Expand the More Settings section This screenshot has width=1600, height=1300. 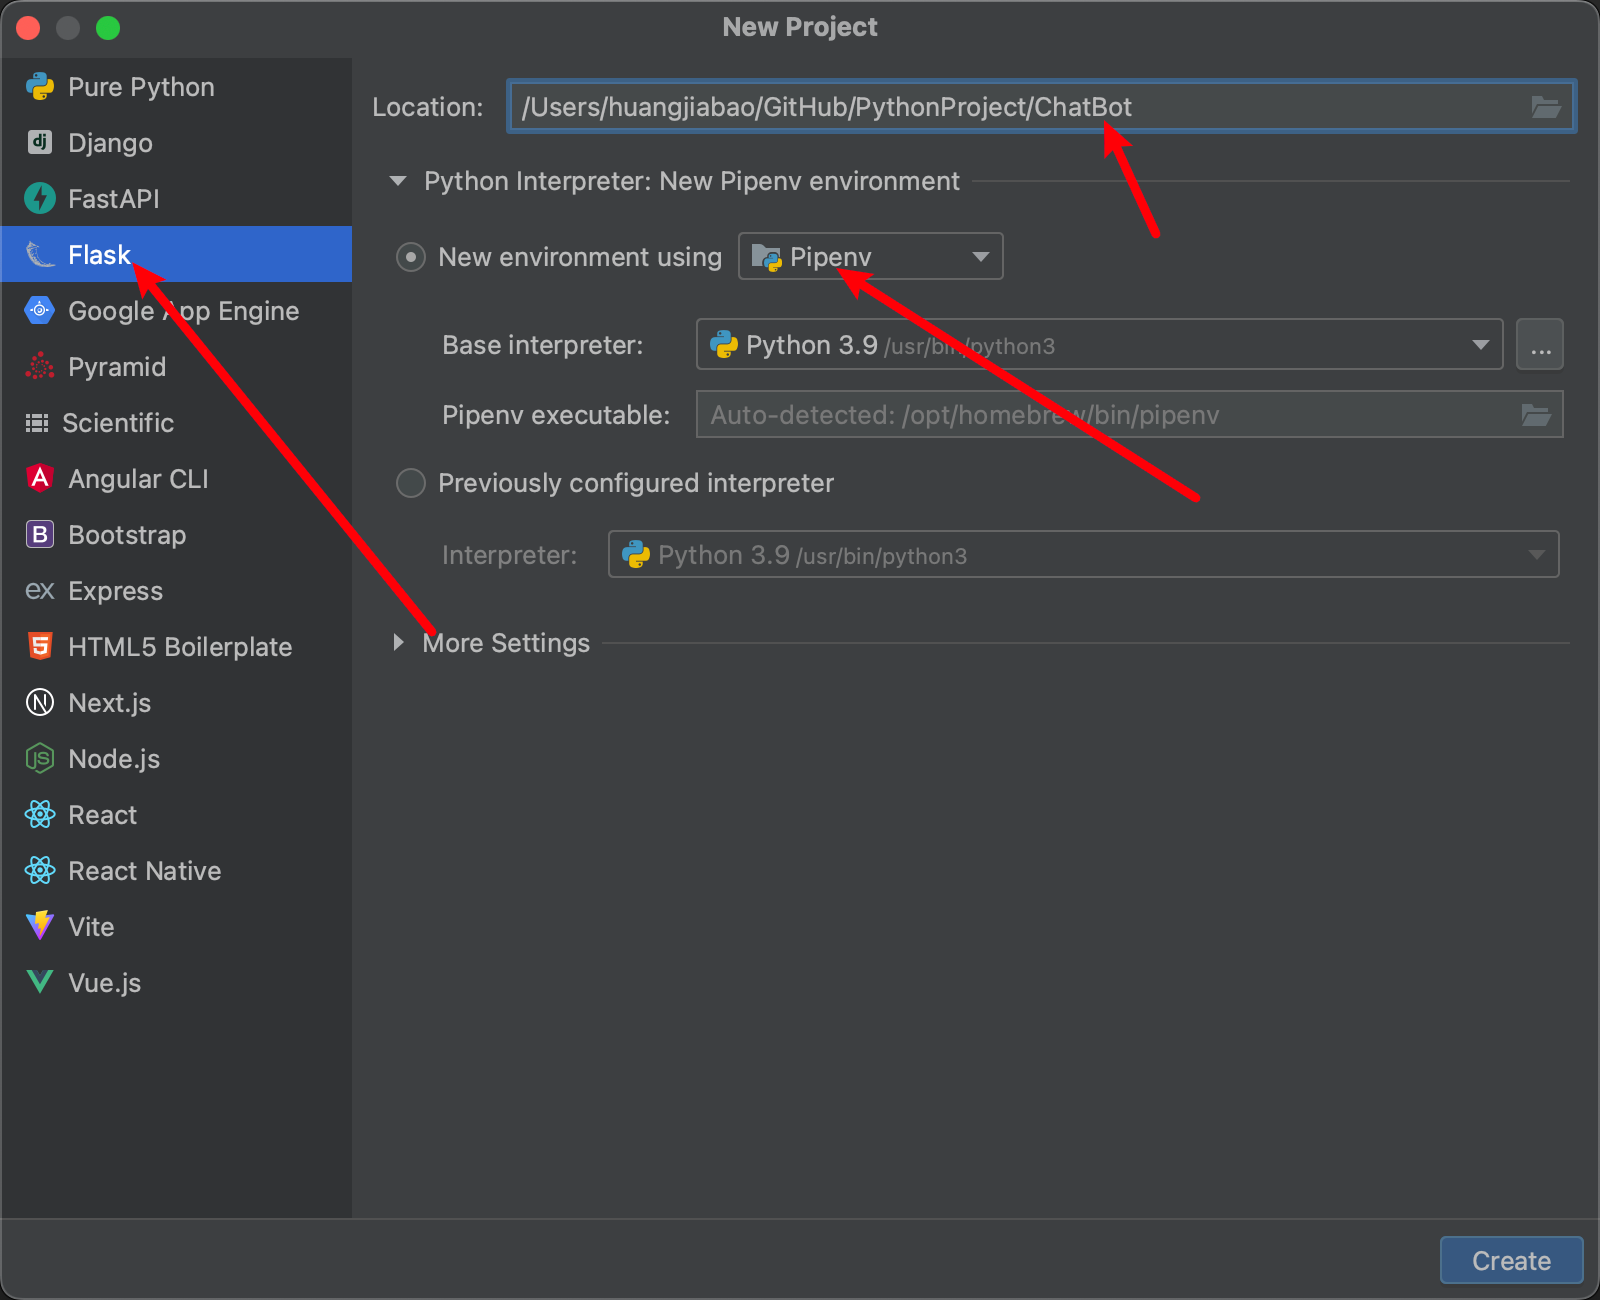point(398,643)
